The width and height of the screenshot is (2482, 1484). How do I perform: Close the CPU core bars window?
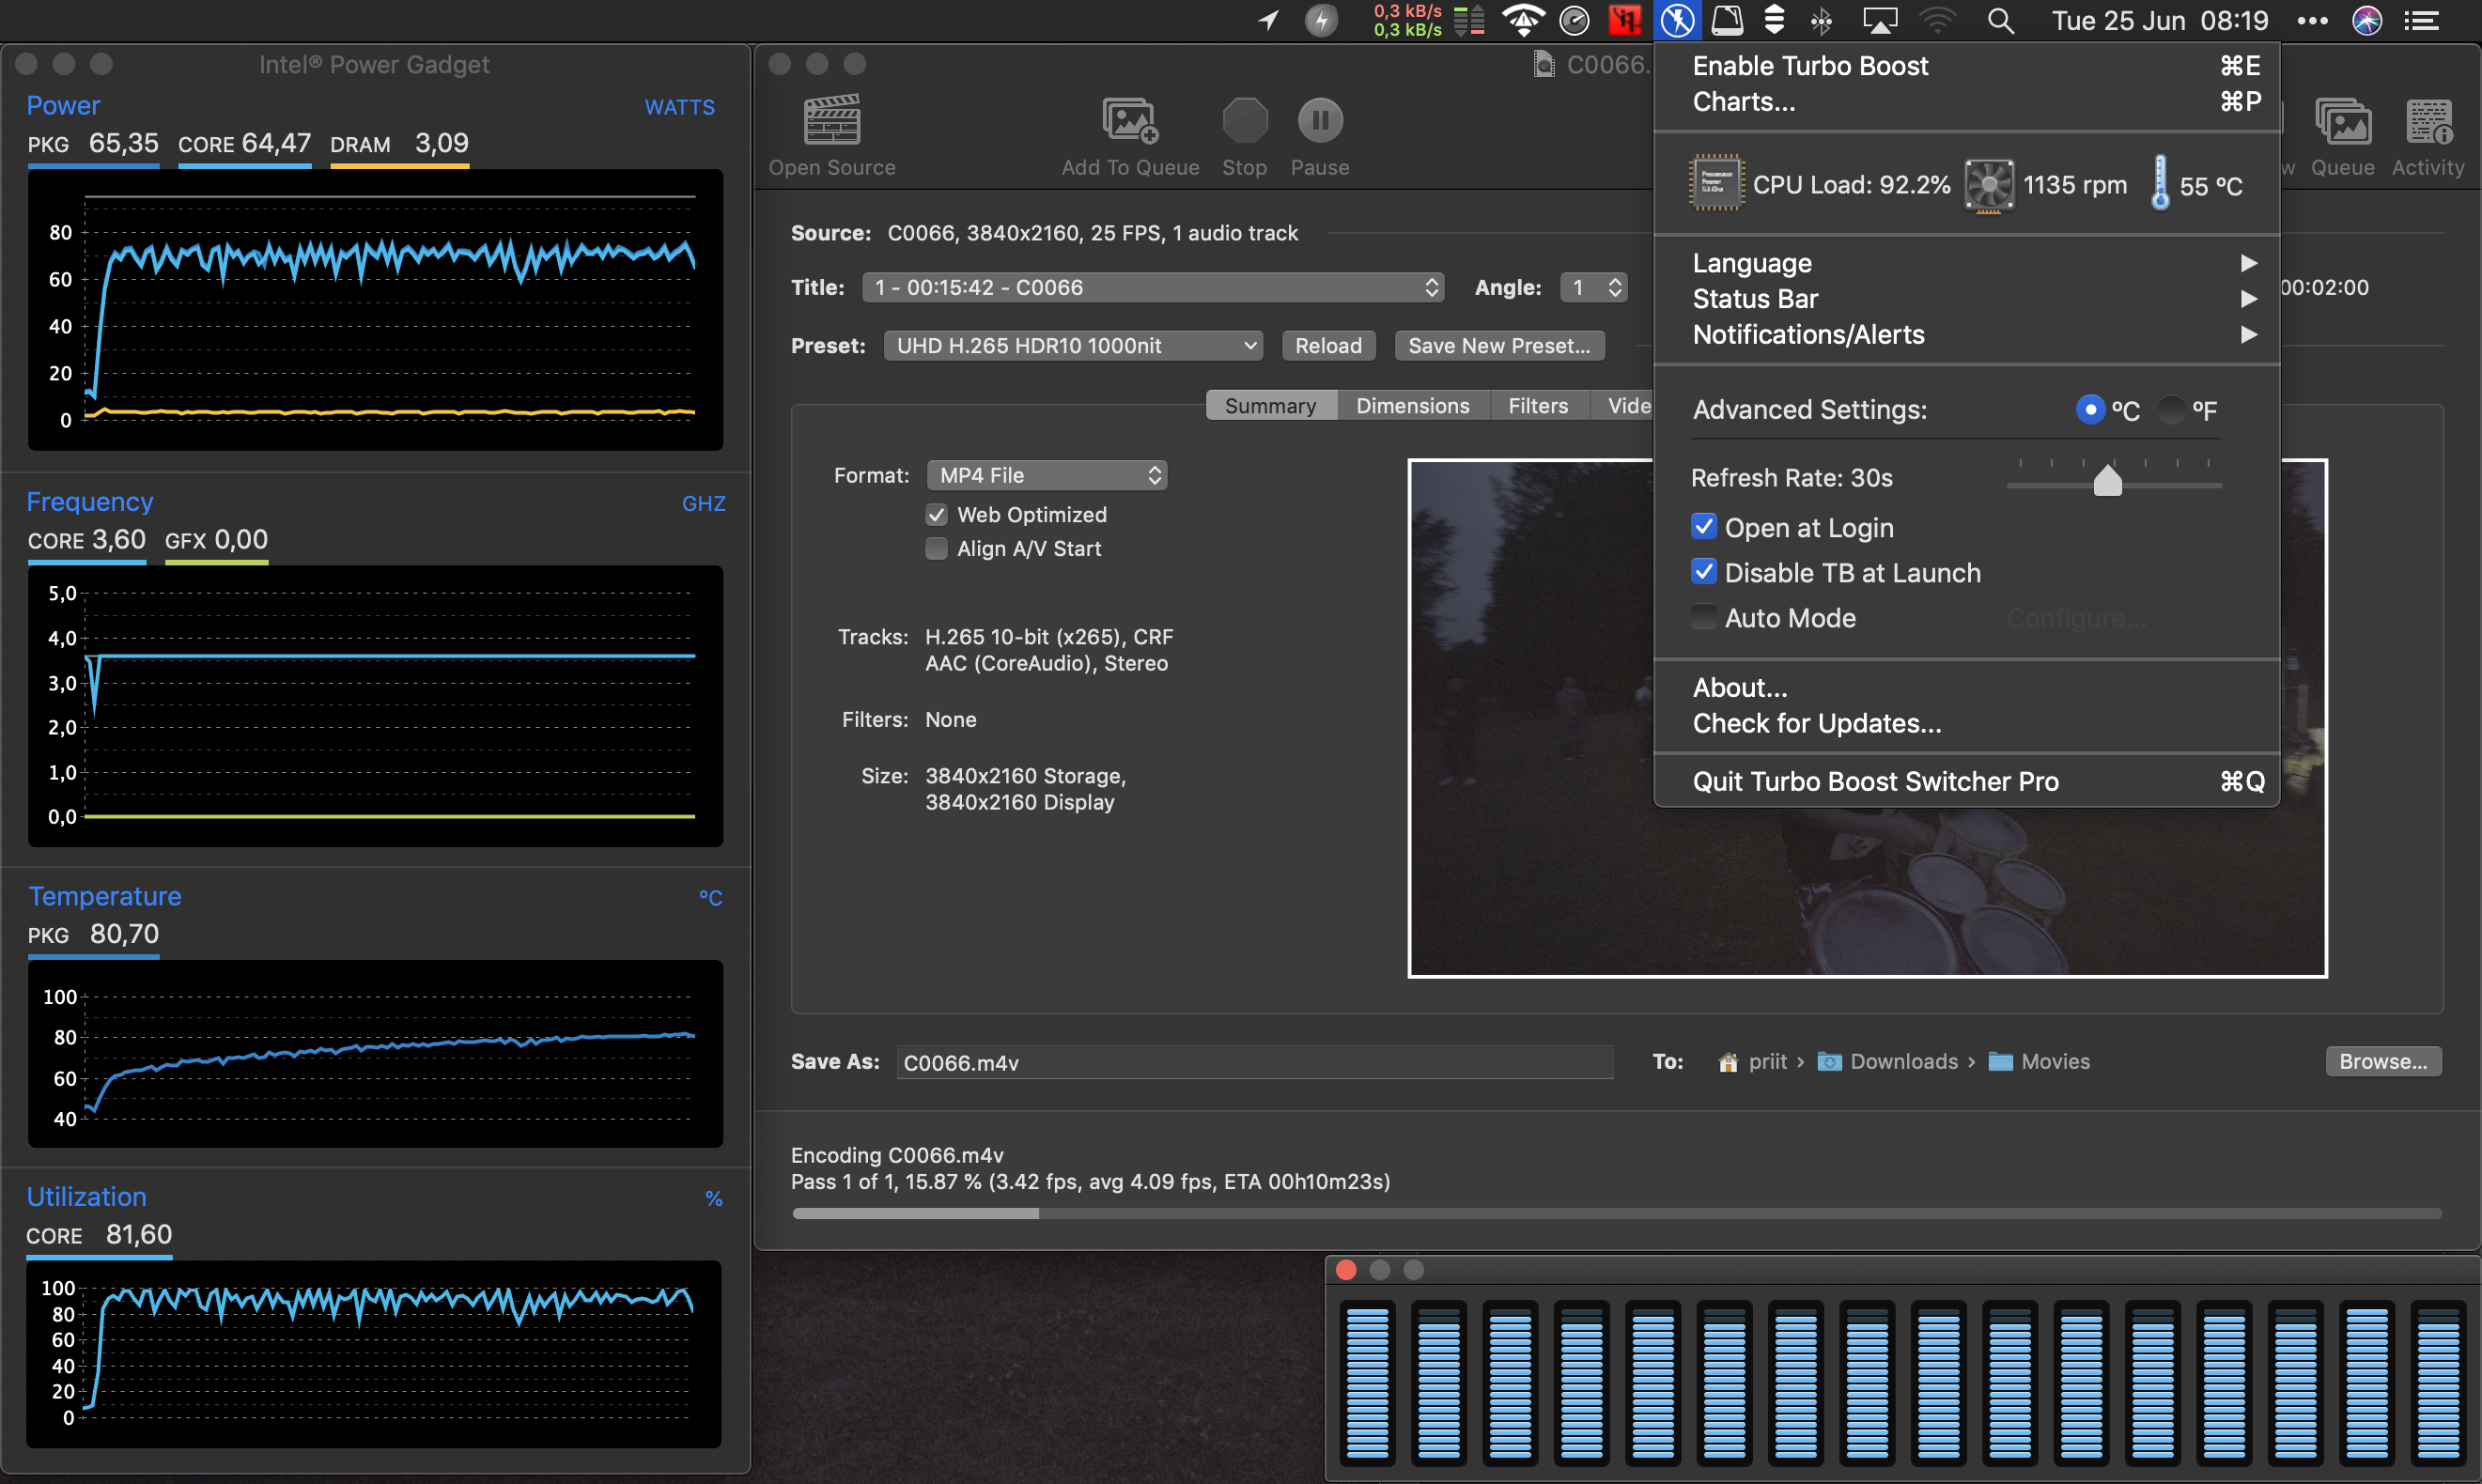tap(1346, 1270)
